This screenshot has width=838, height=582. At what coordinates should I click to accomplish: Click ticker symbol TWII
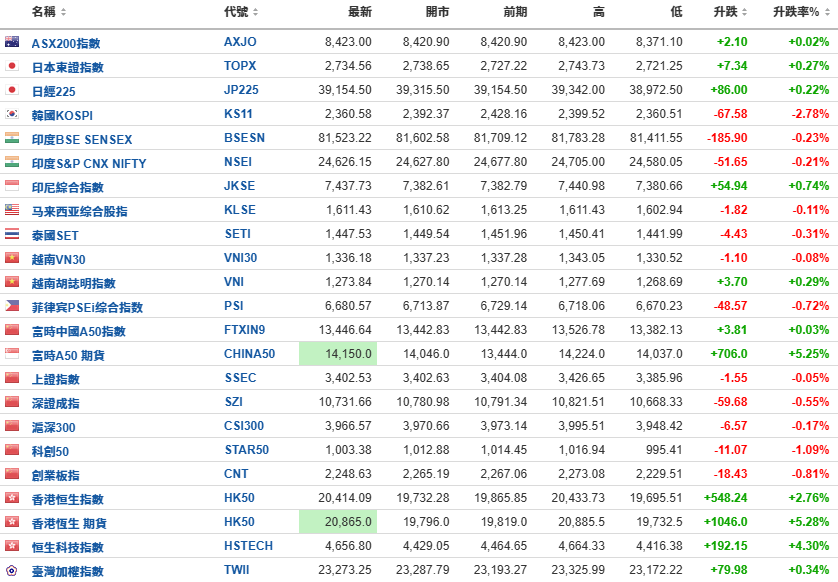[x=237, y=570]
